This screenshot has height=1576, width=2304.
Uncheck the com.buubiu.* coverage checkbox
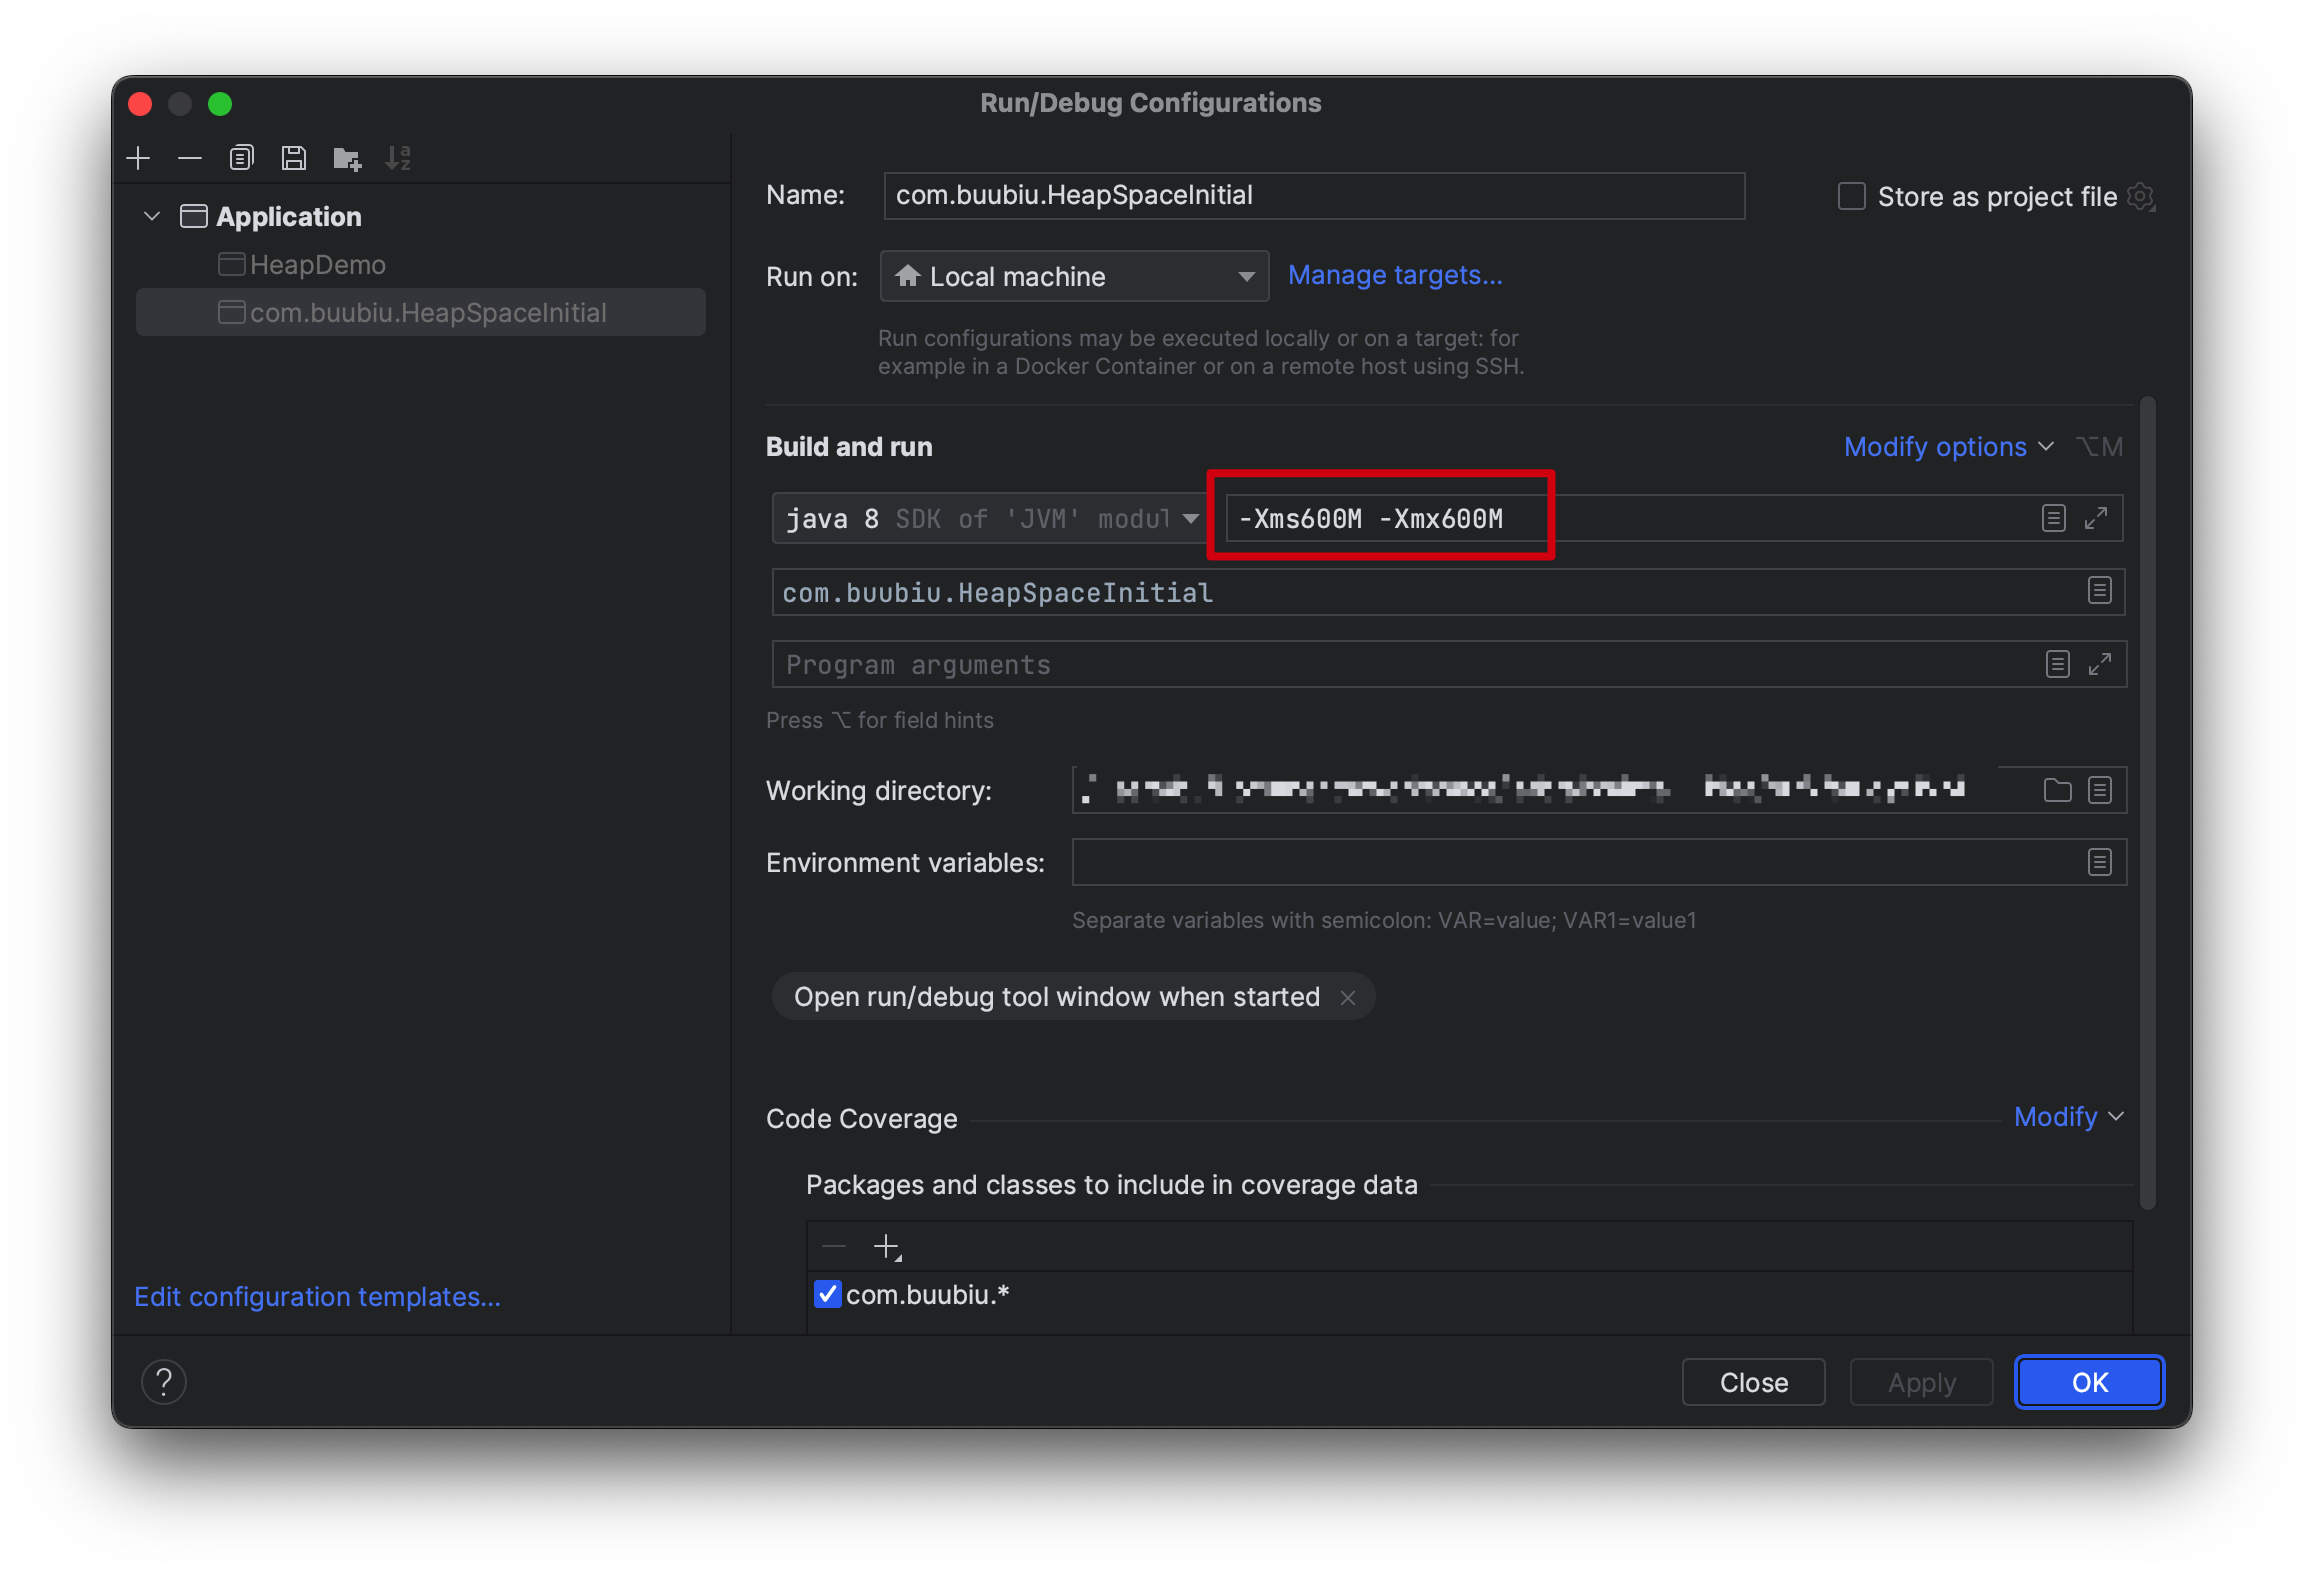(x=828, y=1294)
